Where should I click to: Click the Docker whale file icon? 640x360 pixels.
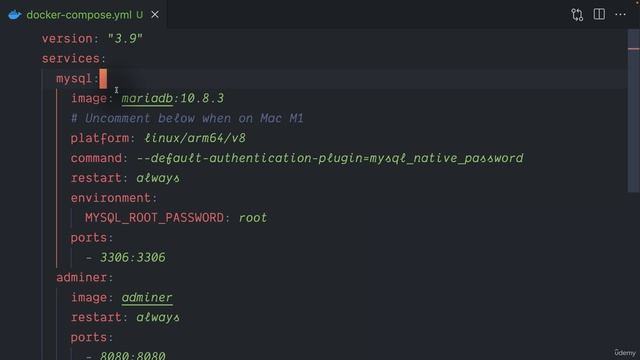coord(14,15)
